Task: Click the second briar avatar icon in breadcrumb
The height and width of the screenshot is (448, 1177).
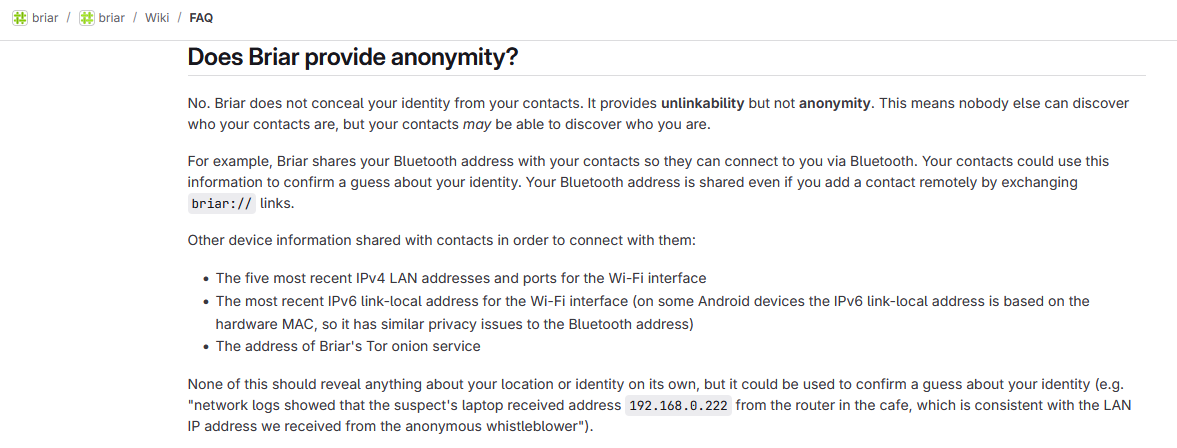Action: coord(87,17)
